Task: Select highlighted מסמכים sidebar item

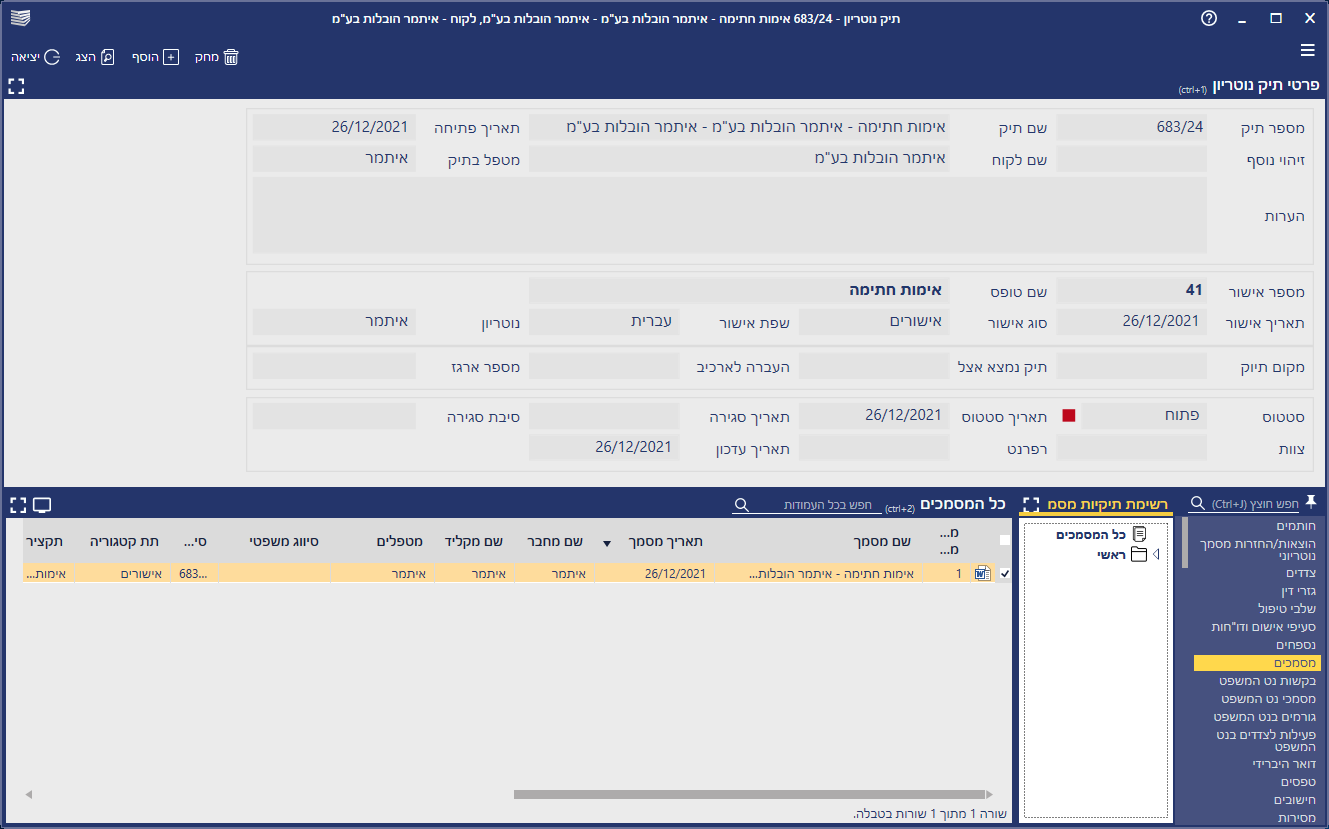Action: pos(1257,662)
